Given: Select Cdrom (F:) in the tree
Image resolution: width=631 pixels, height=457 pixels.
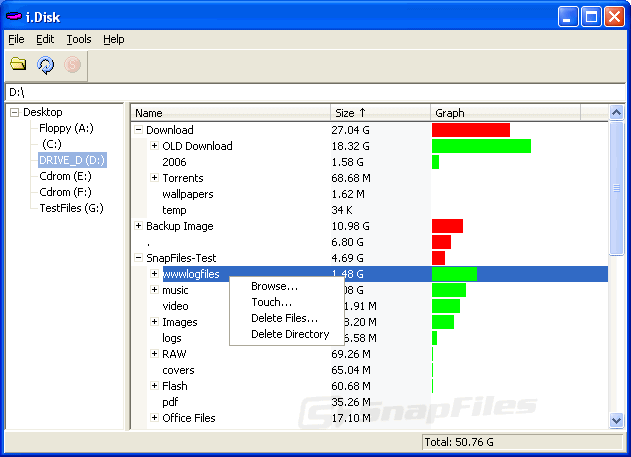Looking at the screenshot, I should coord(65,192).
